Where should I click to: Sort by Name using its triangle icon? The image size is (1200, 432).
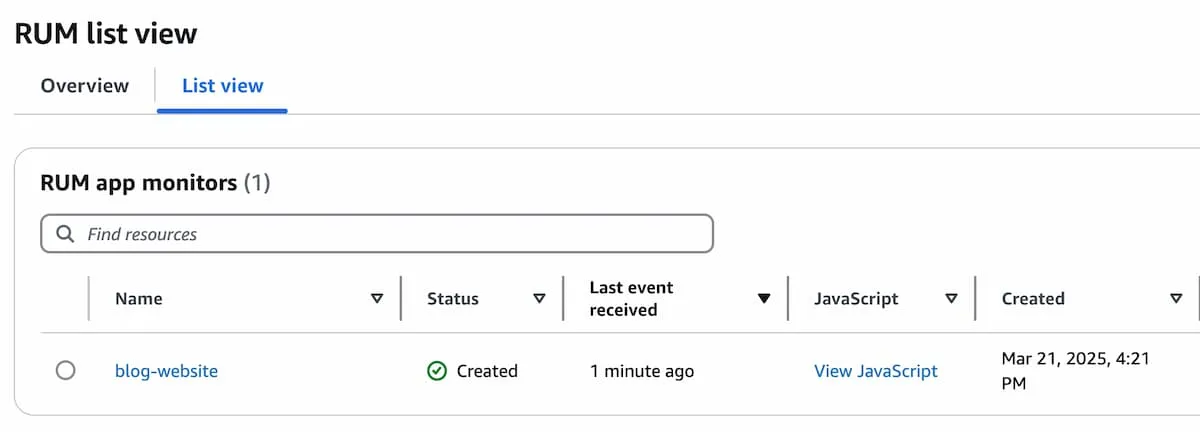tap(377, 299)
